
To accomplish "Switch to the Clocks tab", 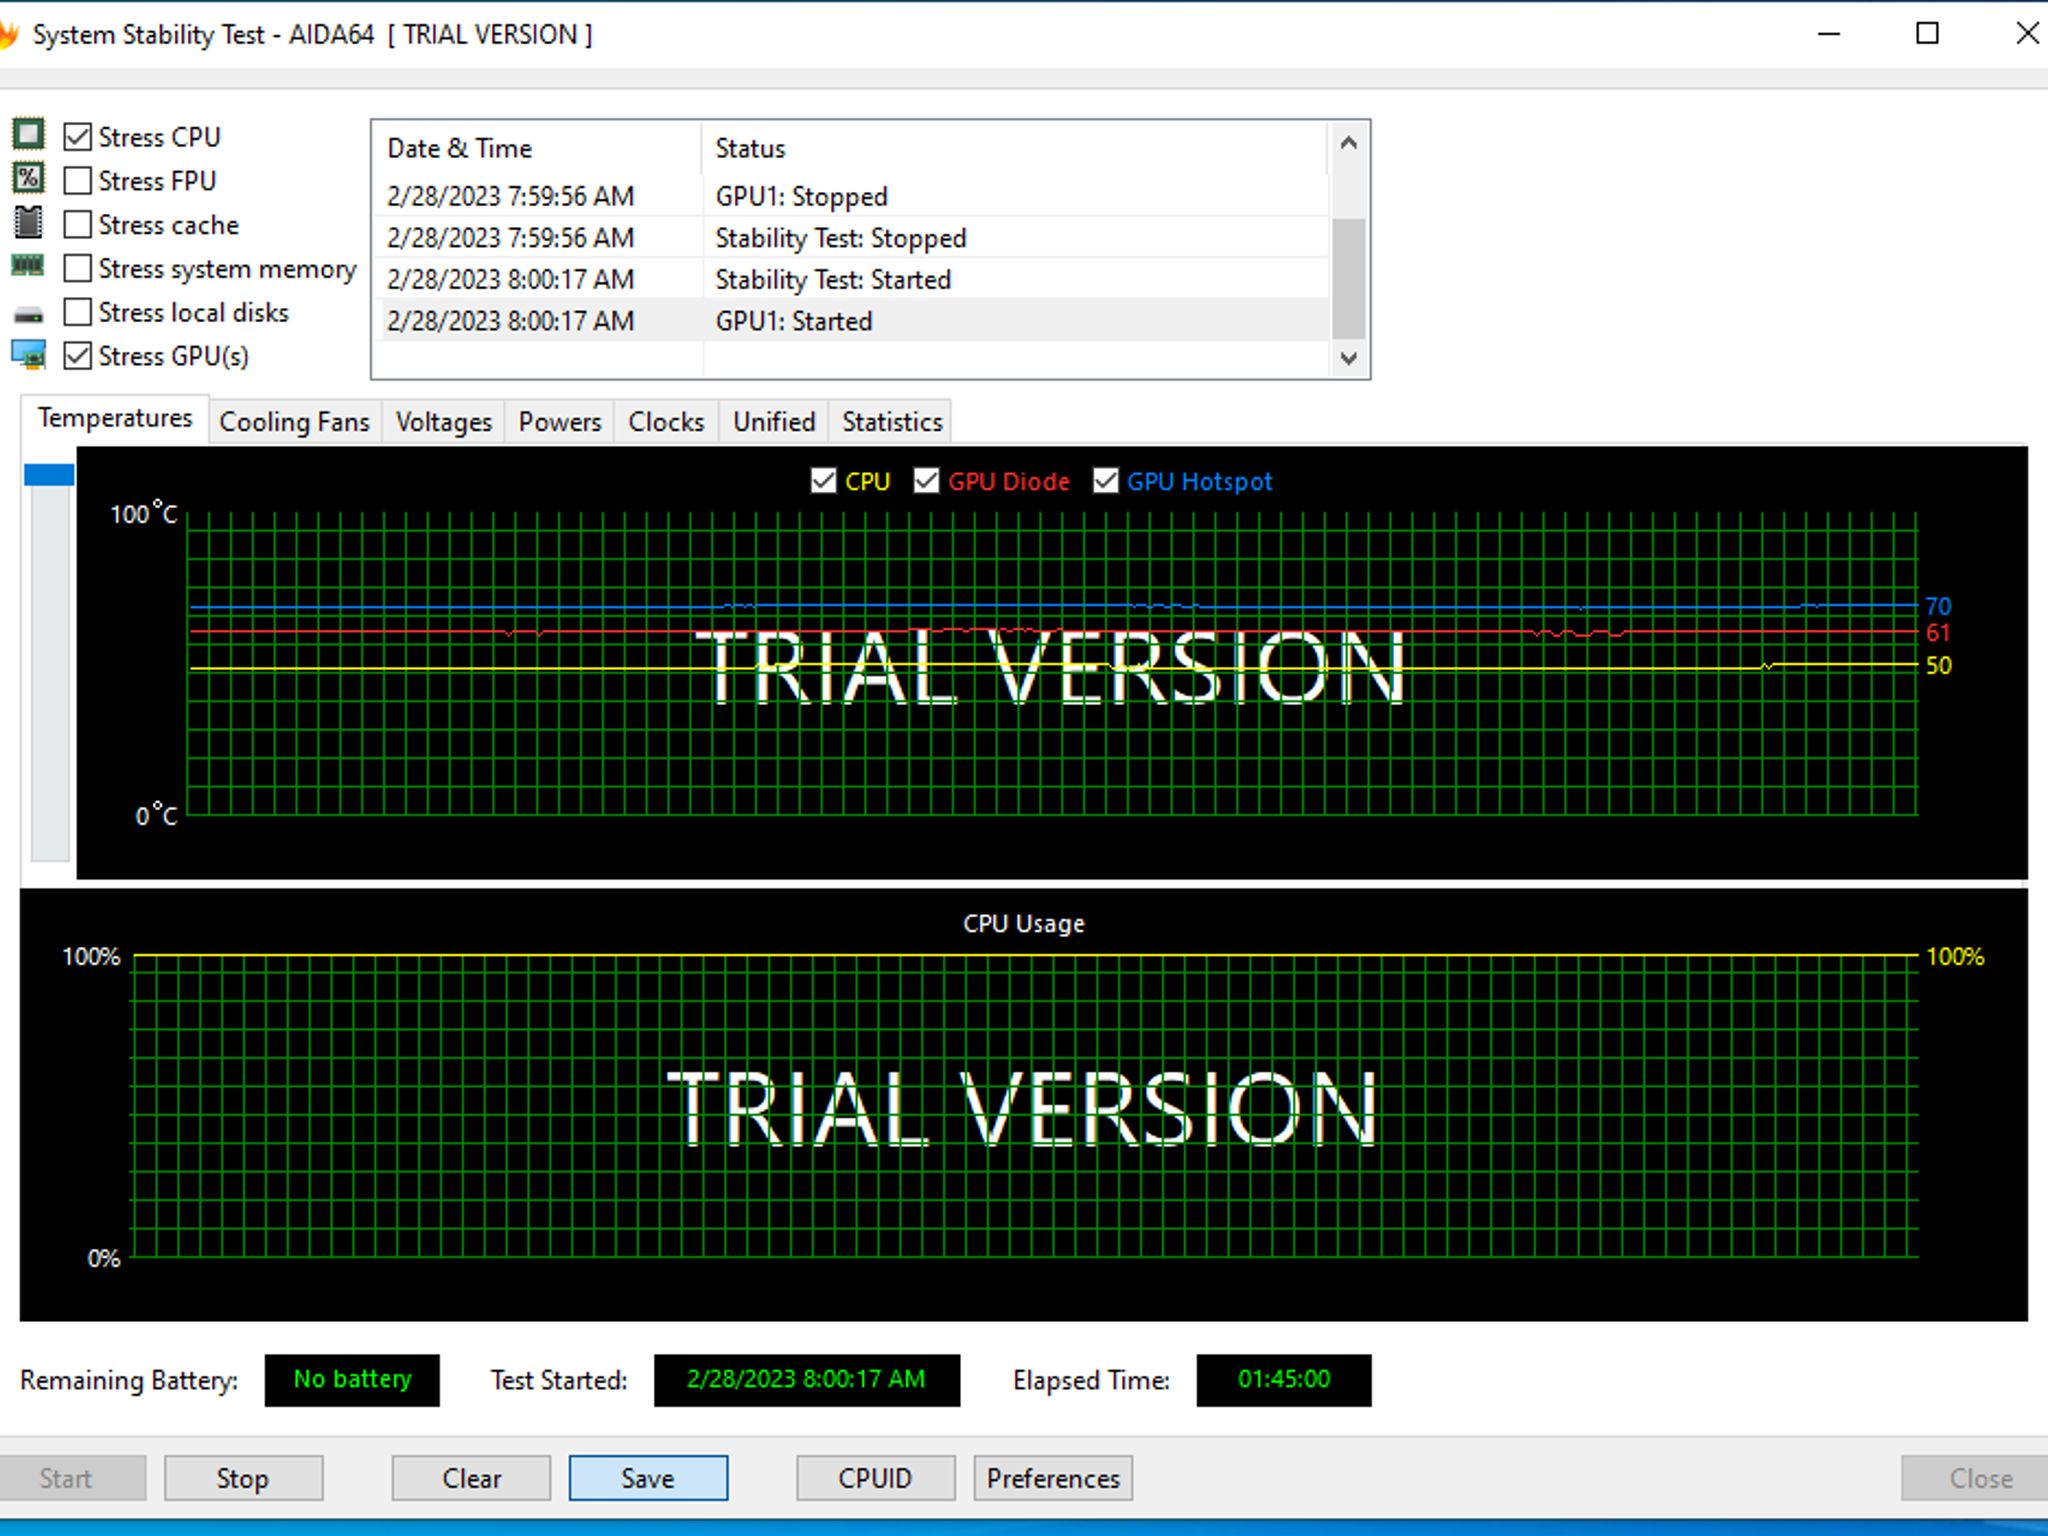I will point(666,422).
